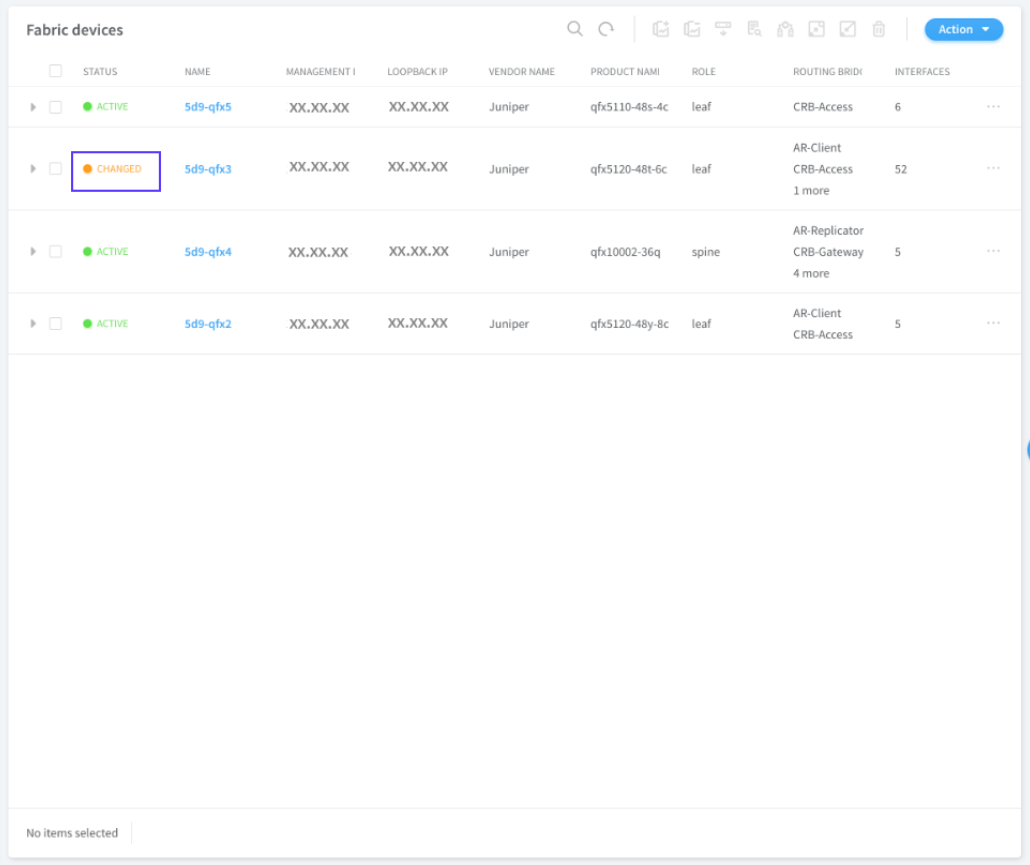Open the 5d9-qfx2 device link
Viewport: 1030px width, 865px height.
pyautogui.click(x=208, y=324)
